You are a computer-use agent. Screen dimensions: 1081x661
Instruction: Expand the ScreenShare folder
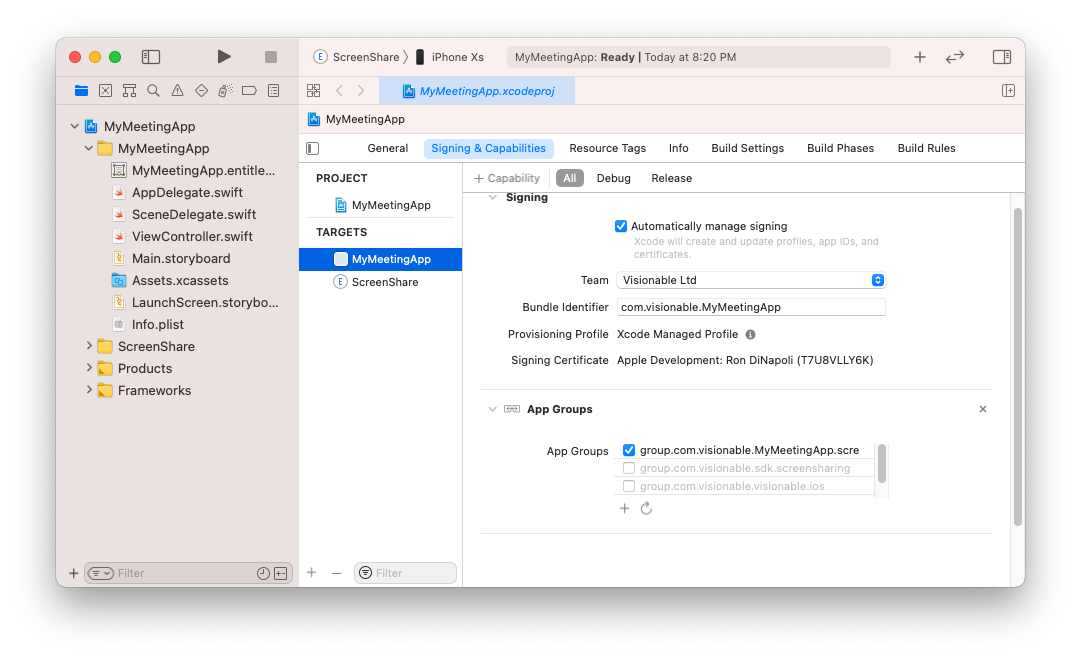click(x=88, y=346)
